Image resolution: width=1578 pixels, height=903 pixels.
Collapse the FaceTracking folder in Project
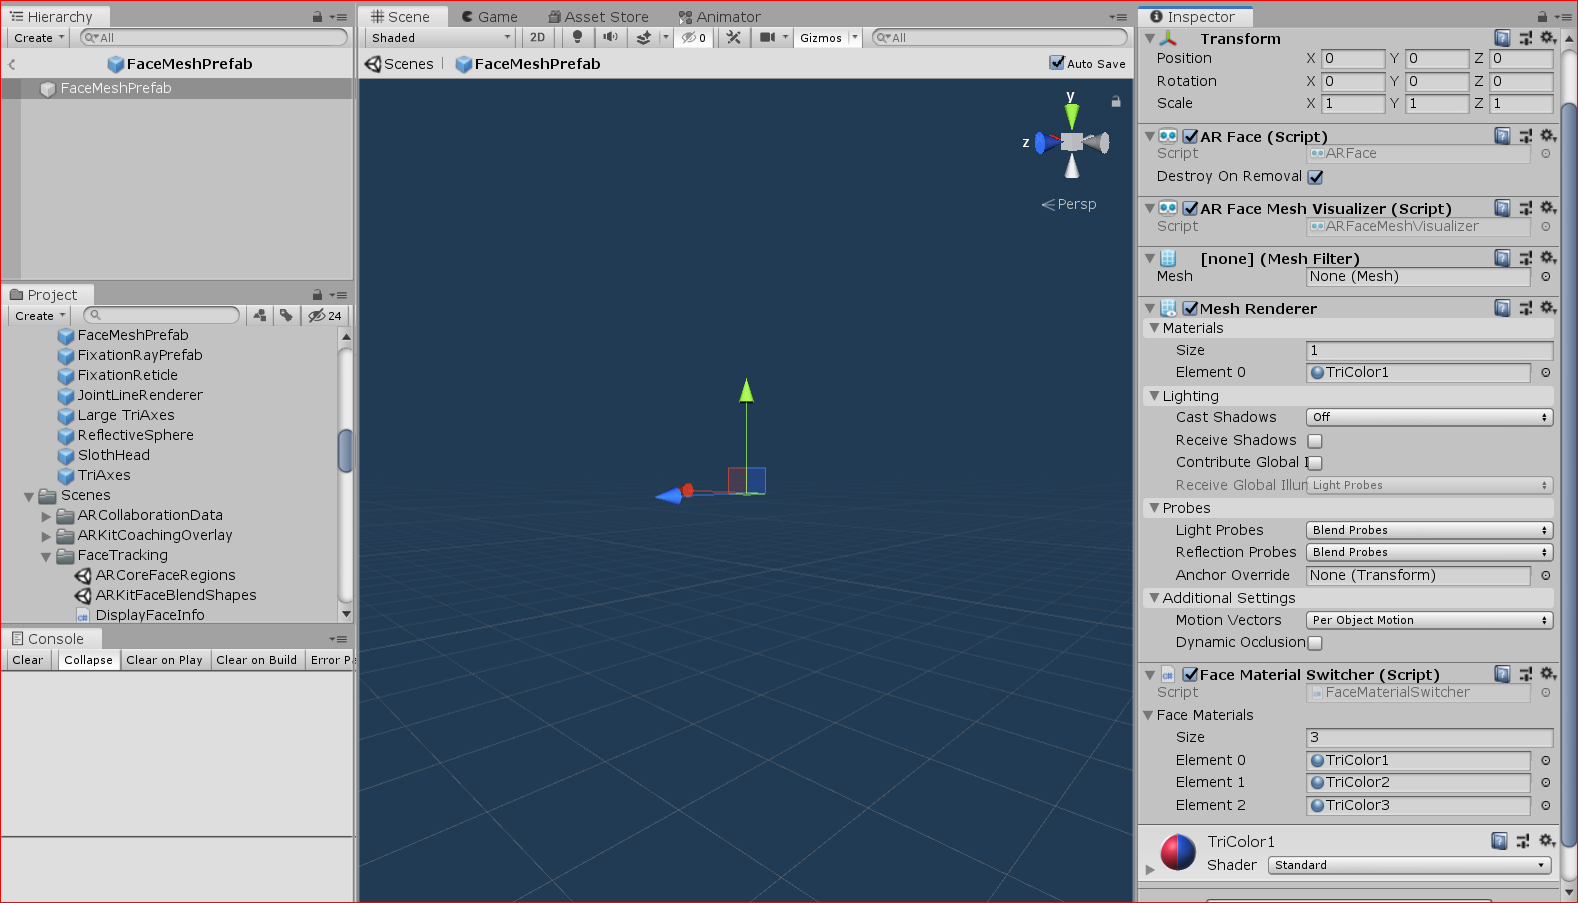(46, 556)
